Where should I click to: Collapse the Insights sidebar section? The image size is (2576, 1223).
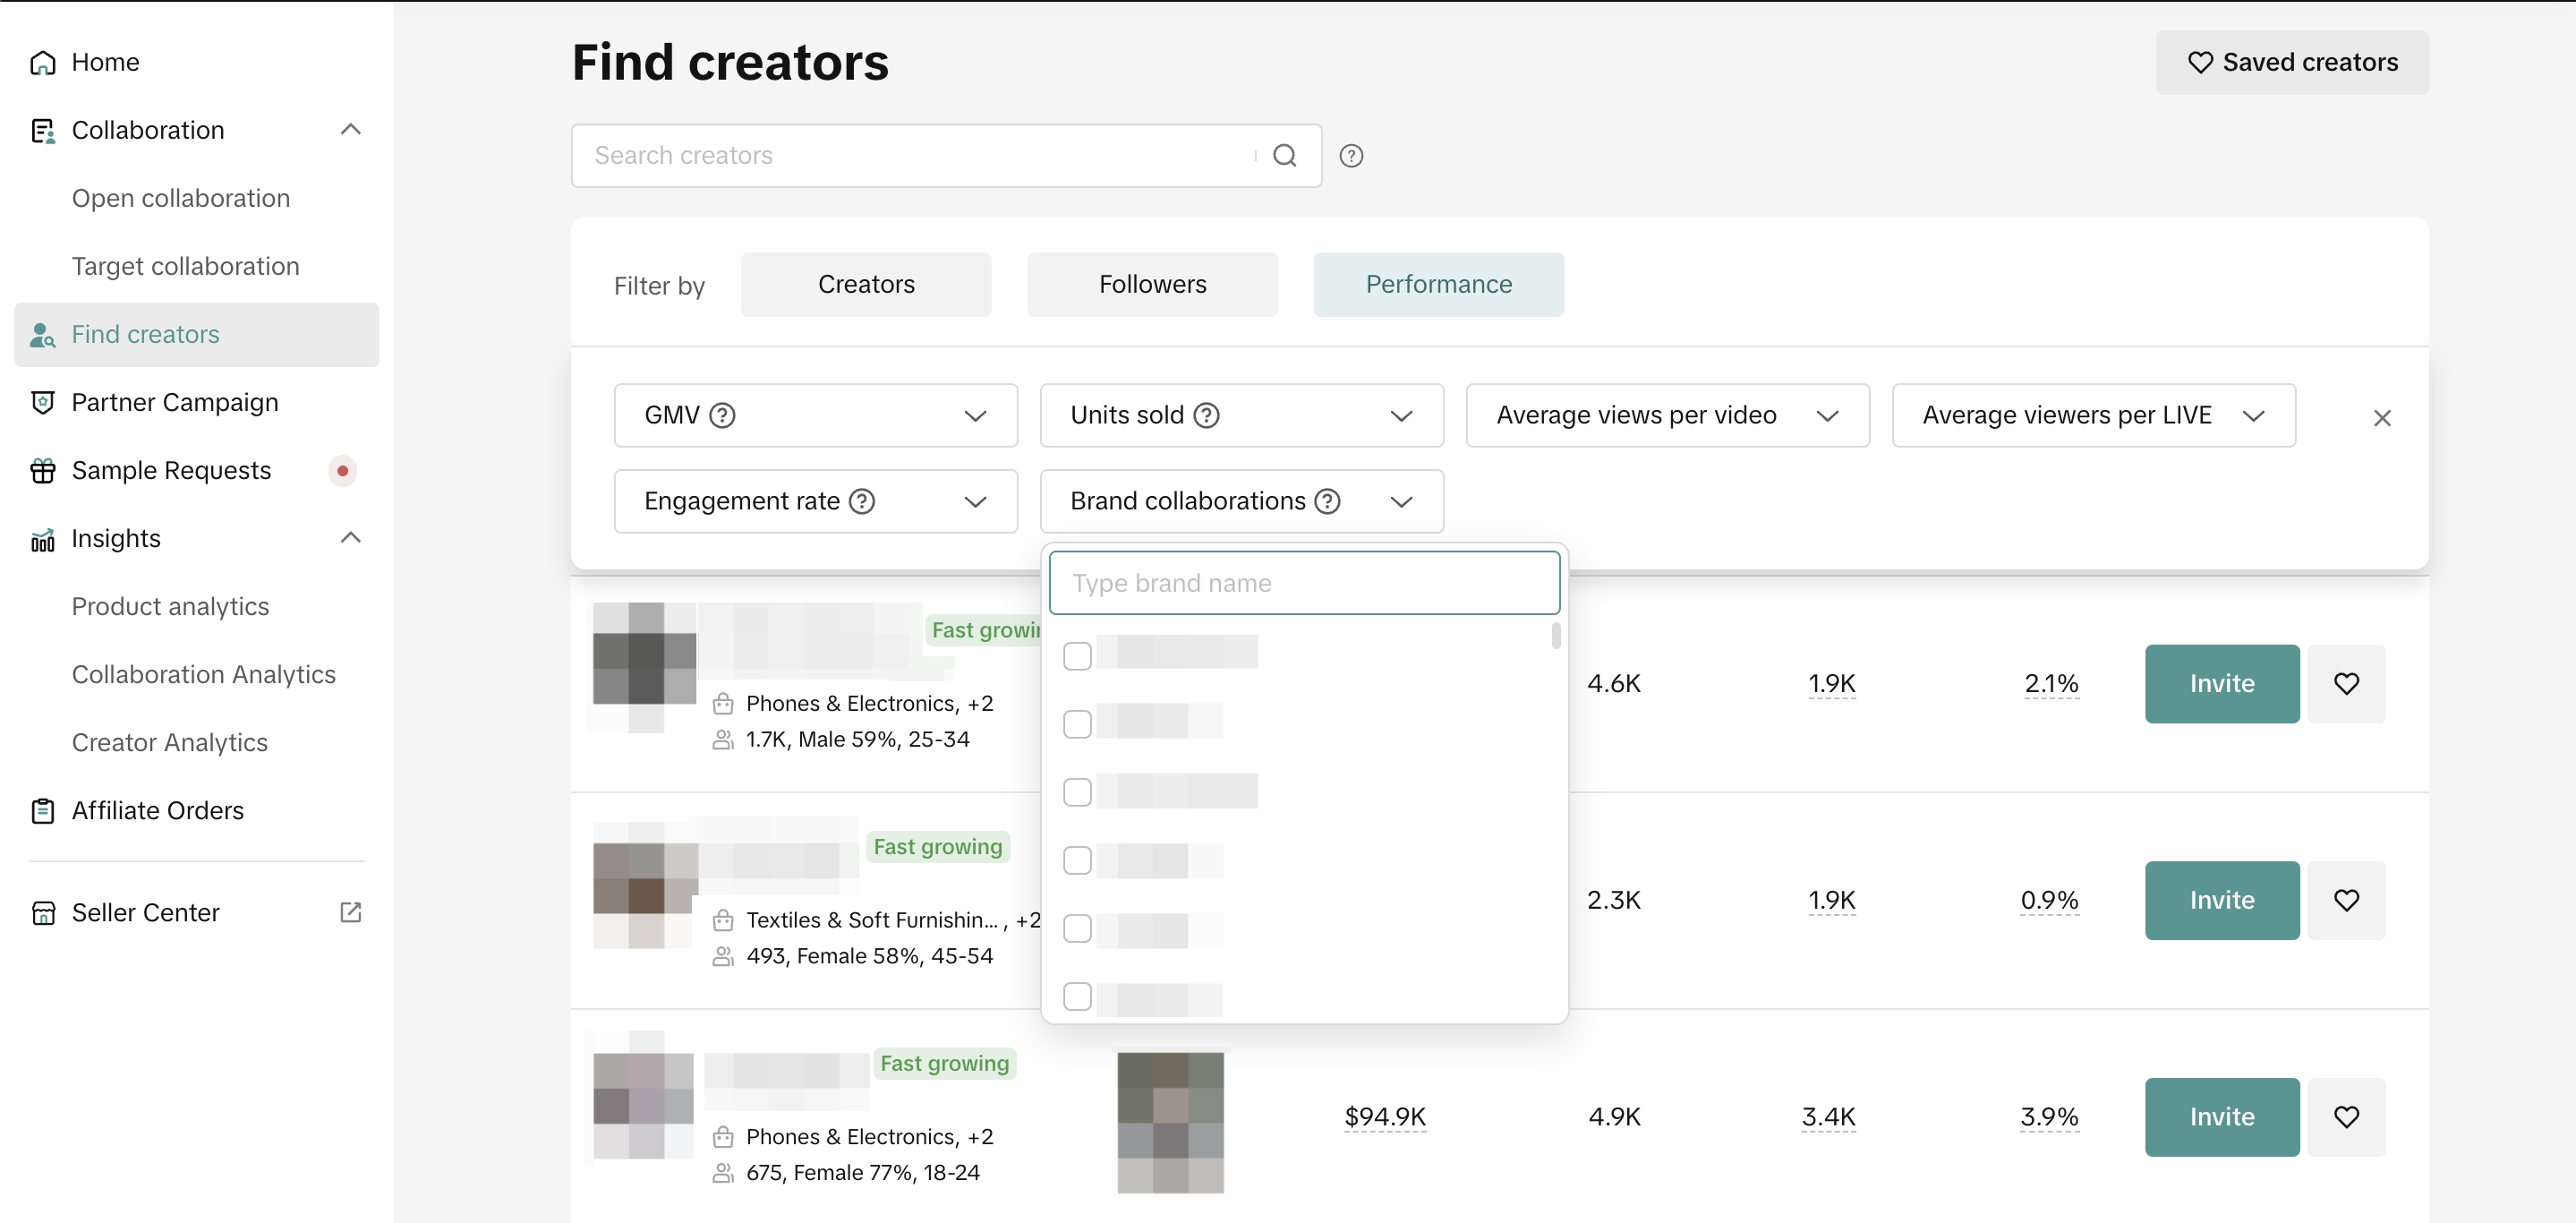tap(350, 538)
